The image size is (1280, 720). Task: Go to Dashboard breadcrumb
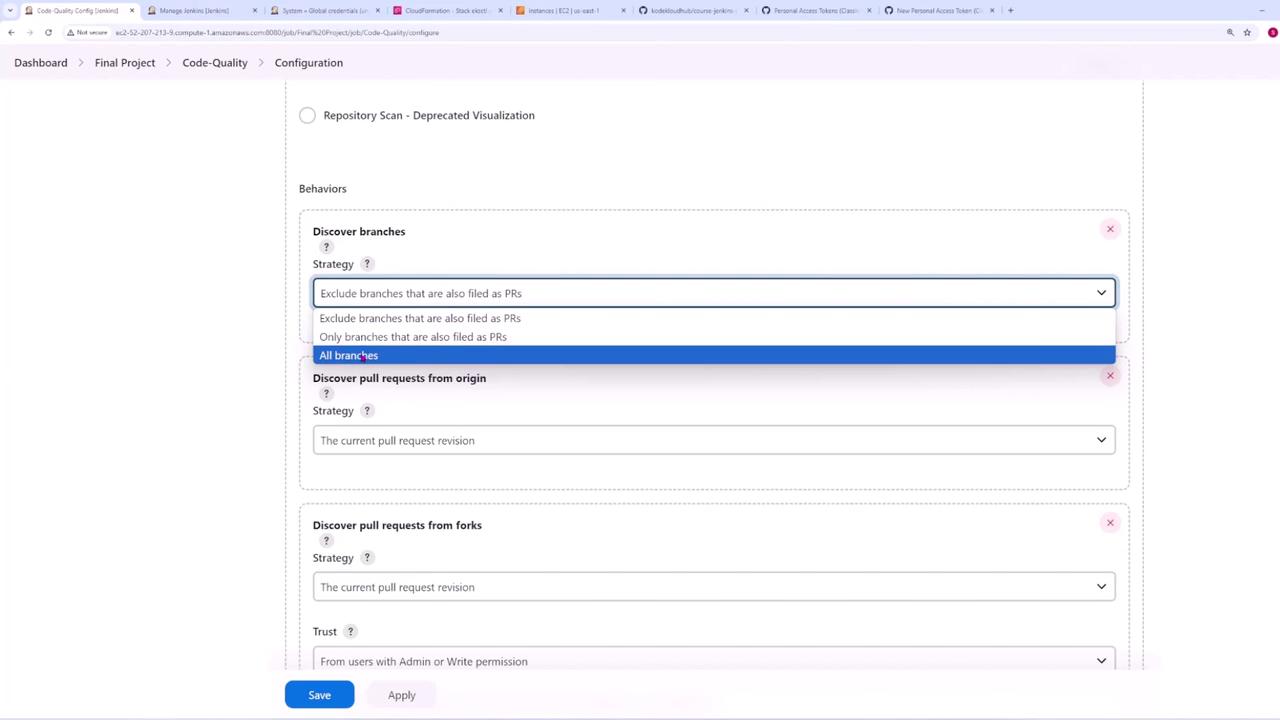pos(41,62)
